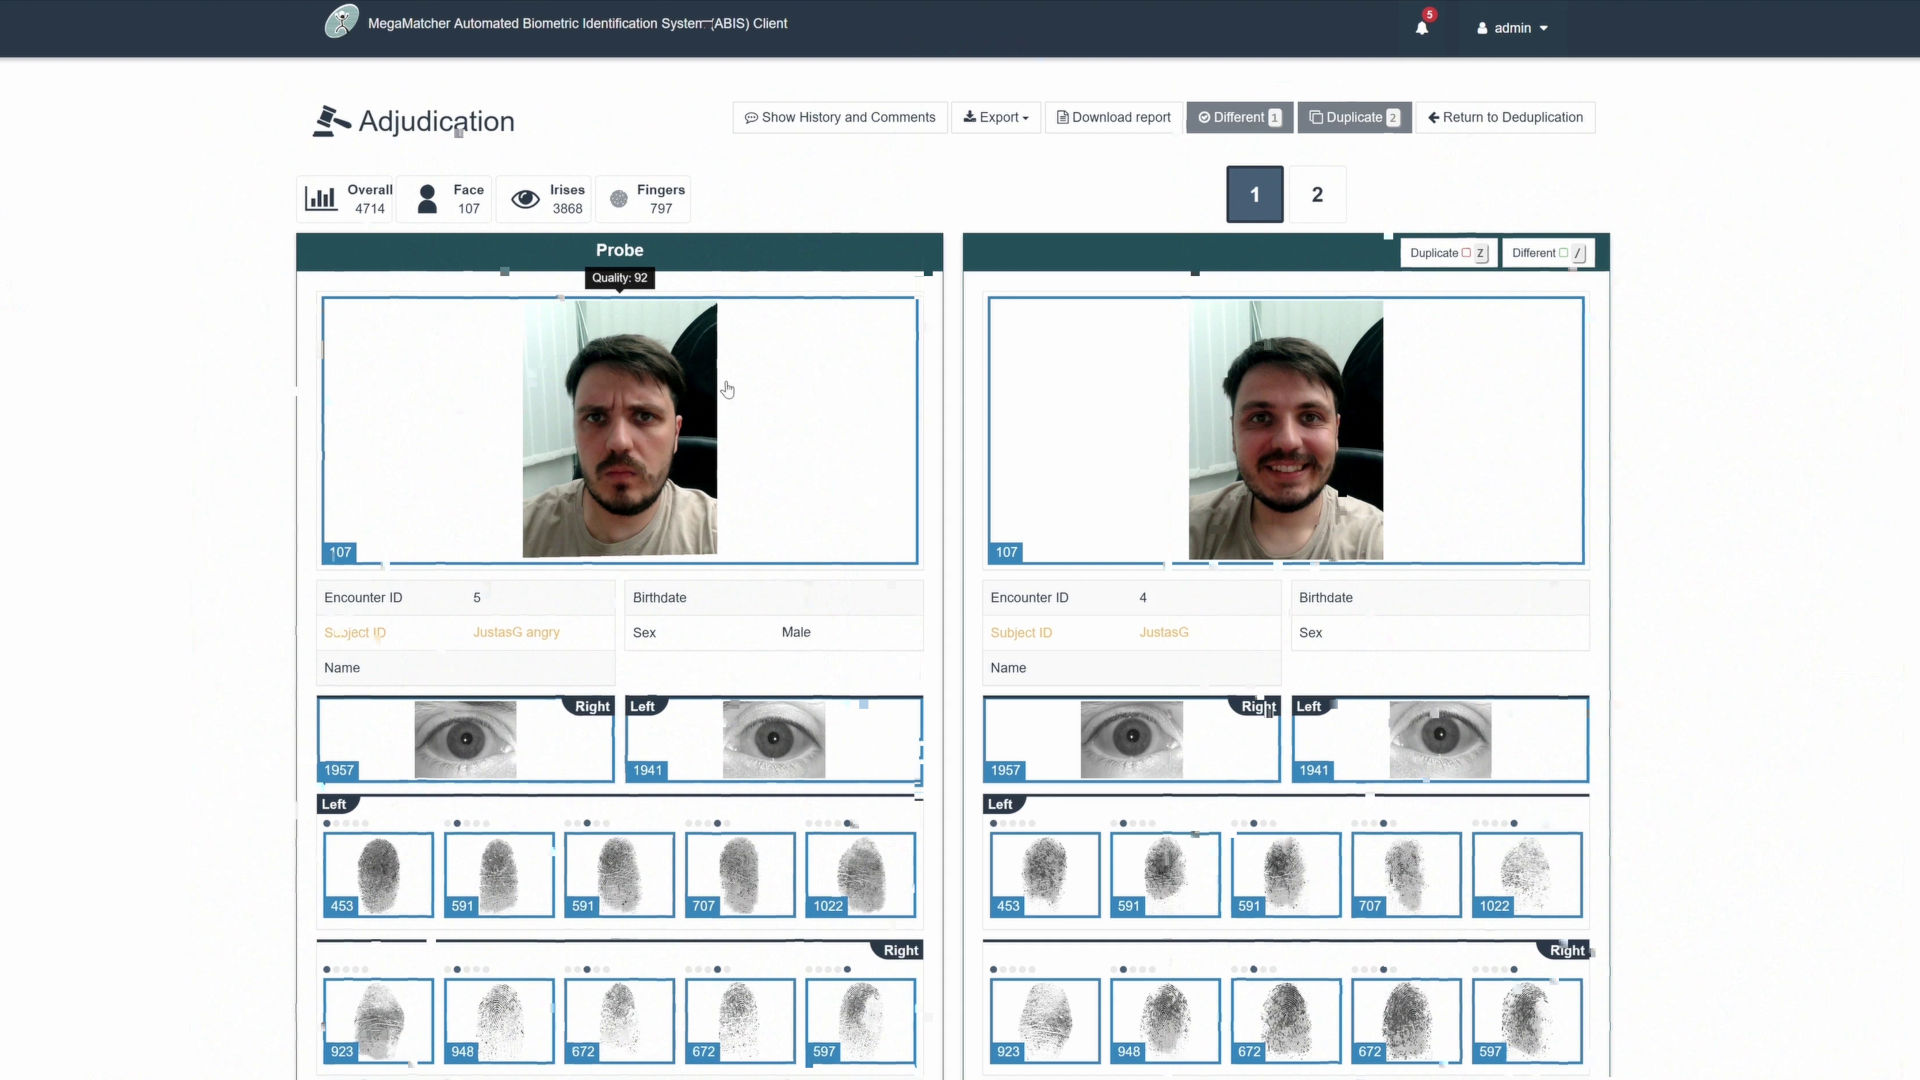Check the Duplicate checkbox on candidate panel
Screen dimensions: 1920x1080
click(1466, 253)
